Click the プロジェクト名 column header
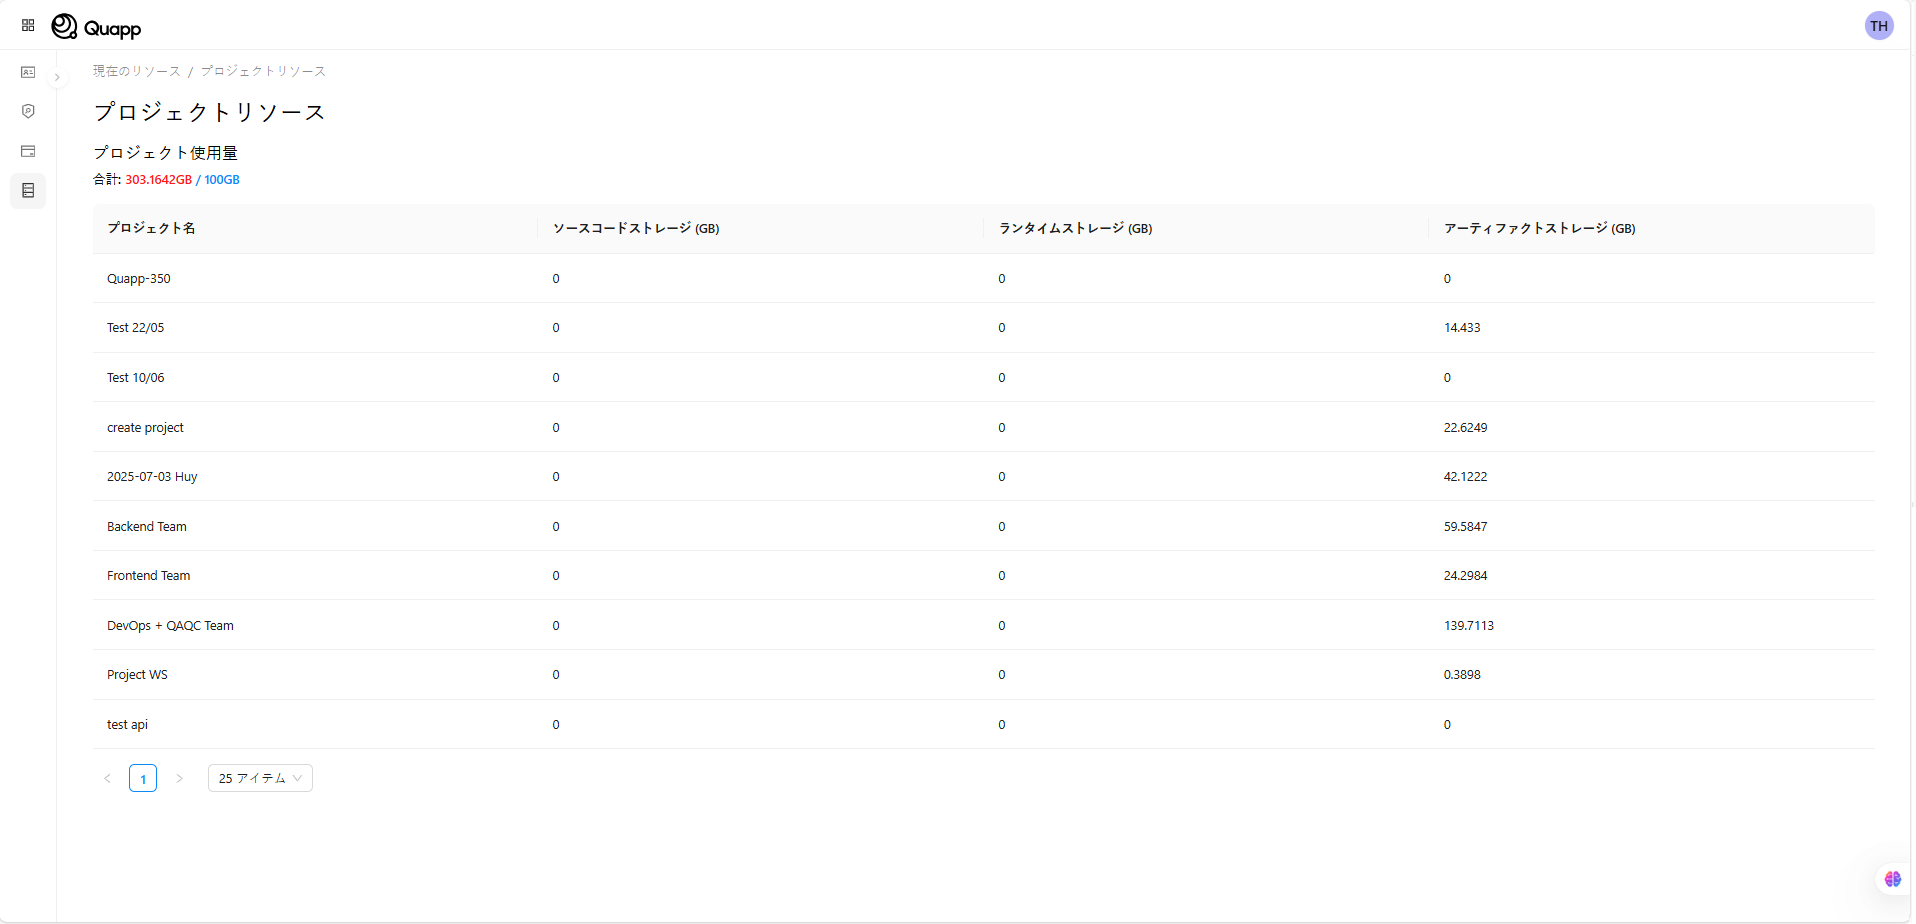 point(151,228)
